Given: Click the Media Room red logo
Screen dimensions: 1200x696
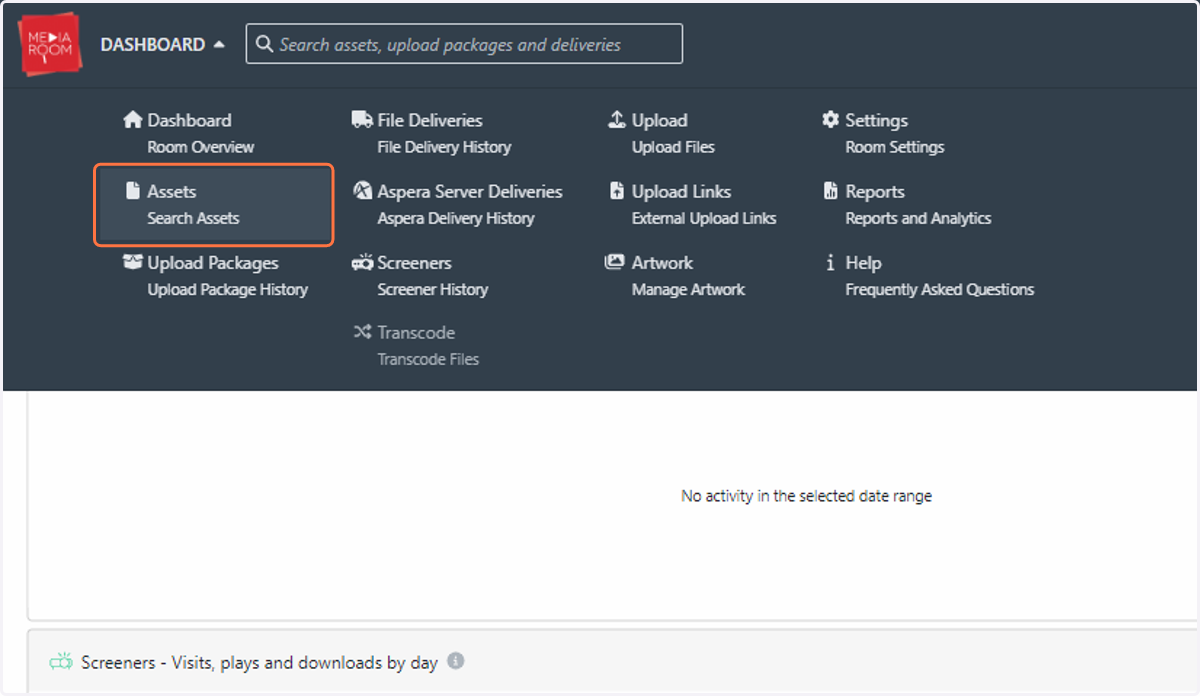Looking at the screenshot, I should click(51, 44).
